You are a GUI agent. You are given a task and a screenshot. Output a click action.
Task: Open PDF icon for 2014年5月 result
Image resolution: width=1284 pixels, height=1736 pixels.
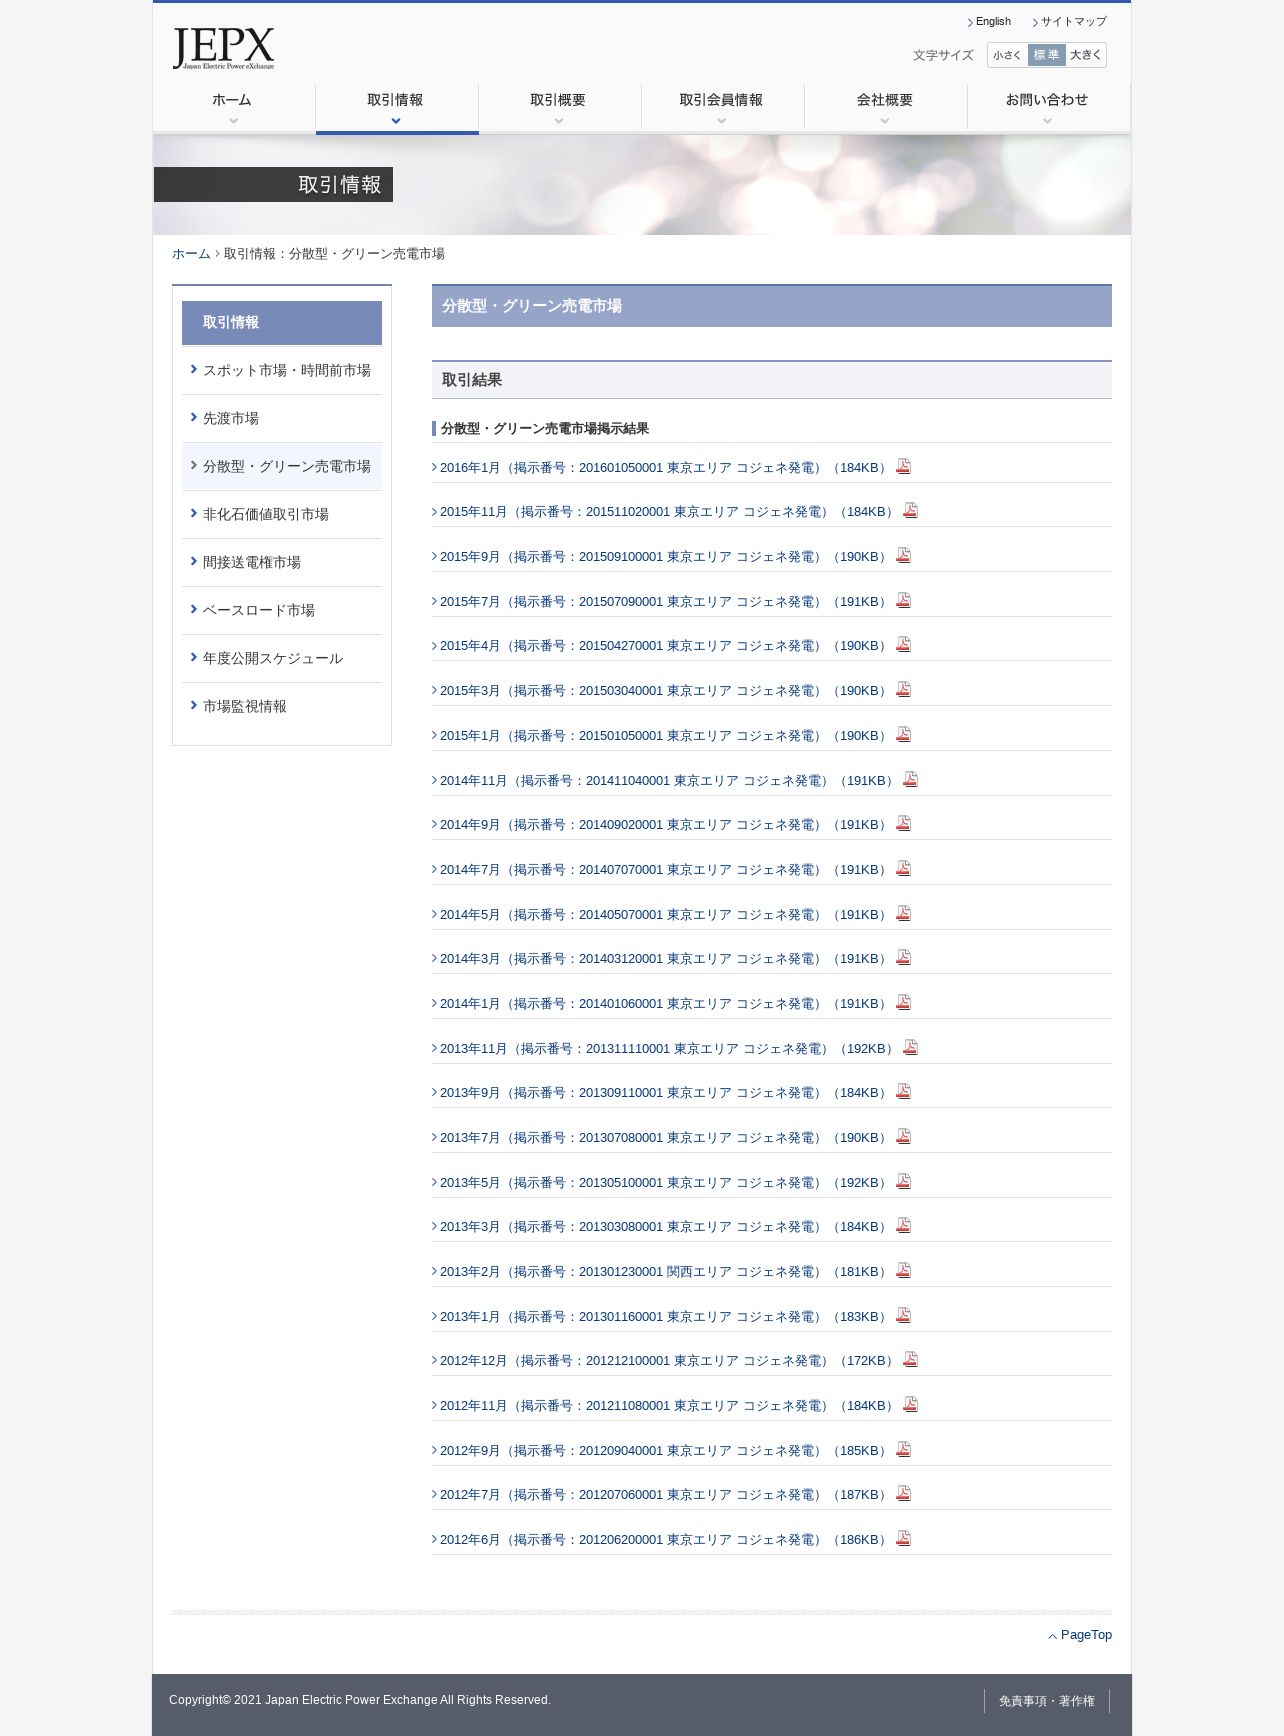[x=904, y=913]
